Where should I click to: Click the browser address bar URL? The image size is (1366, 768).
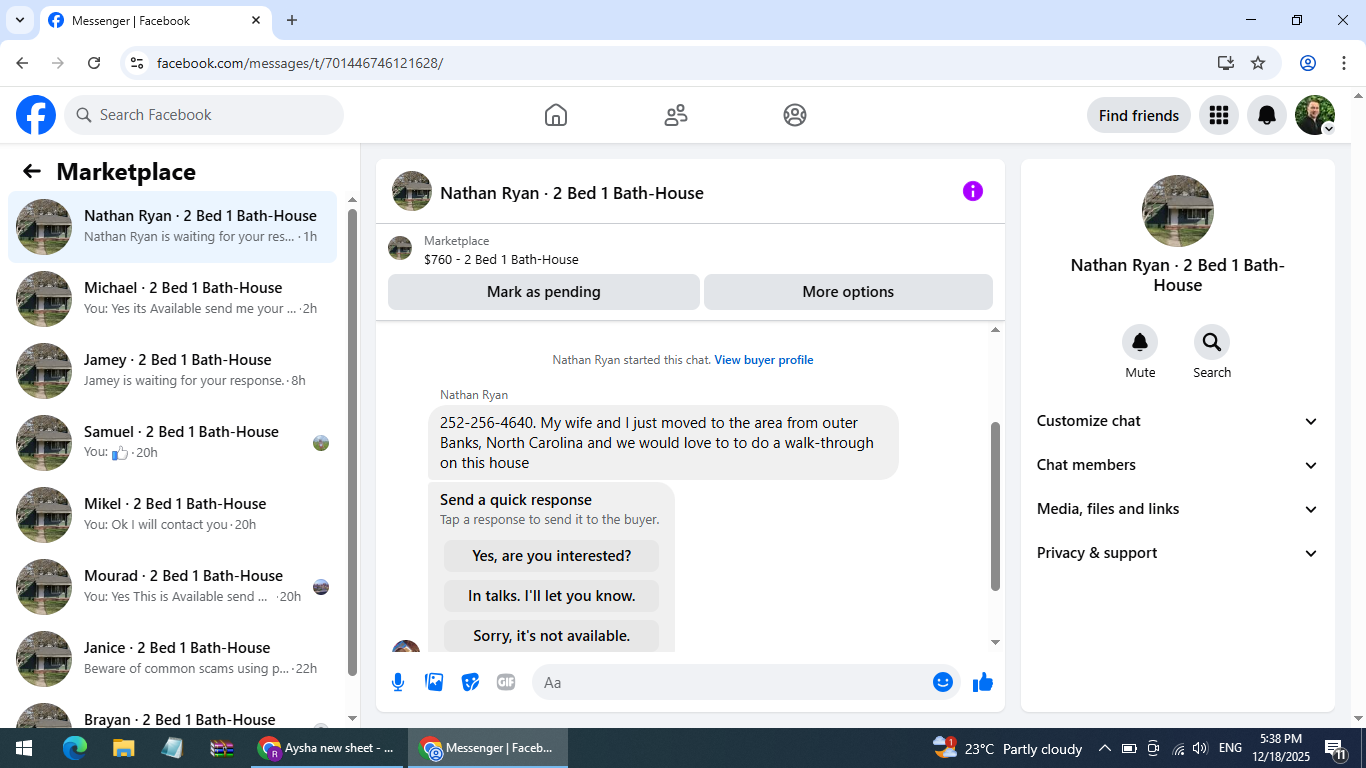(300, 63)
